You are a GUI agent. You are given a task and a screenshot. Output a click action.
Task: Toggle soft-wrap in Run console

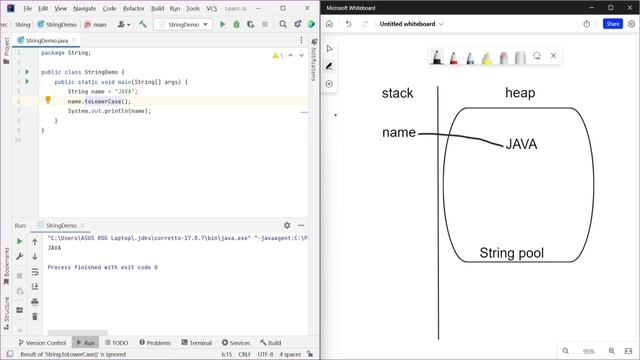pos(35,272)
